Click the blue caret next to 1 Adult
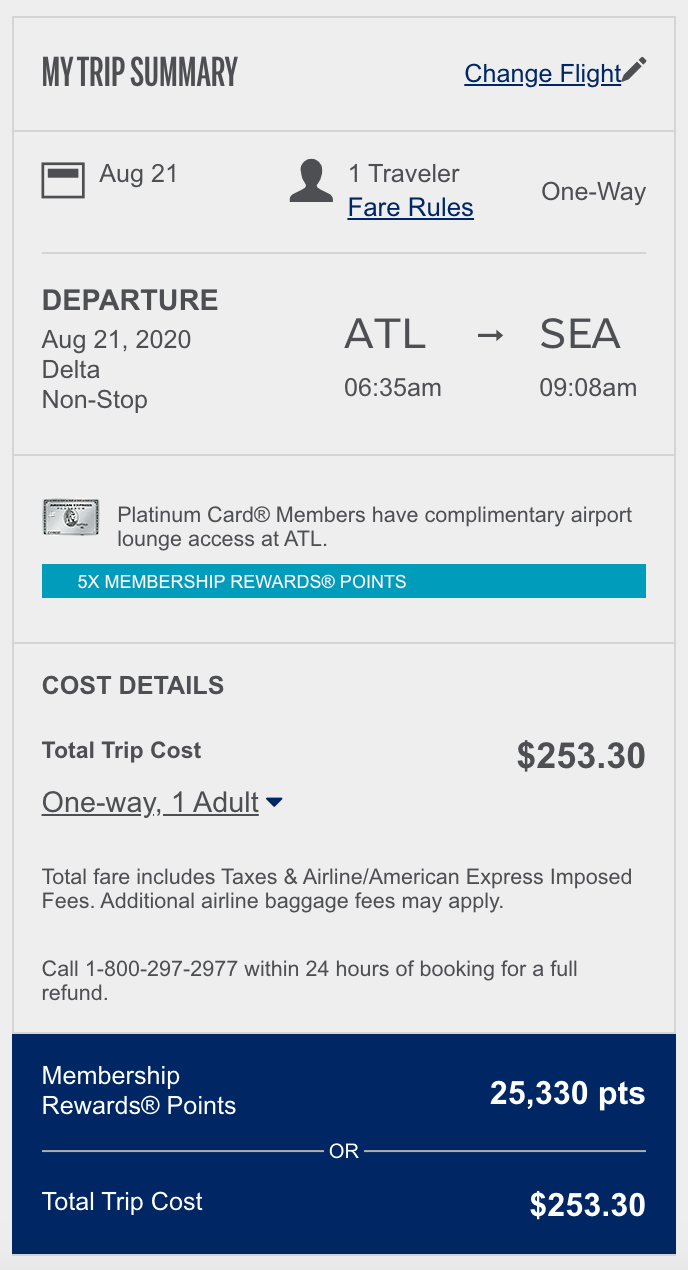 (275, 802)
